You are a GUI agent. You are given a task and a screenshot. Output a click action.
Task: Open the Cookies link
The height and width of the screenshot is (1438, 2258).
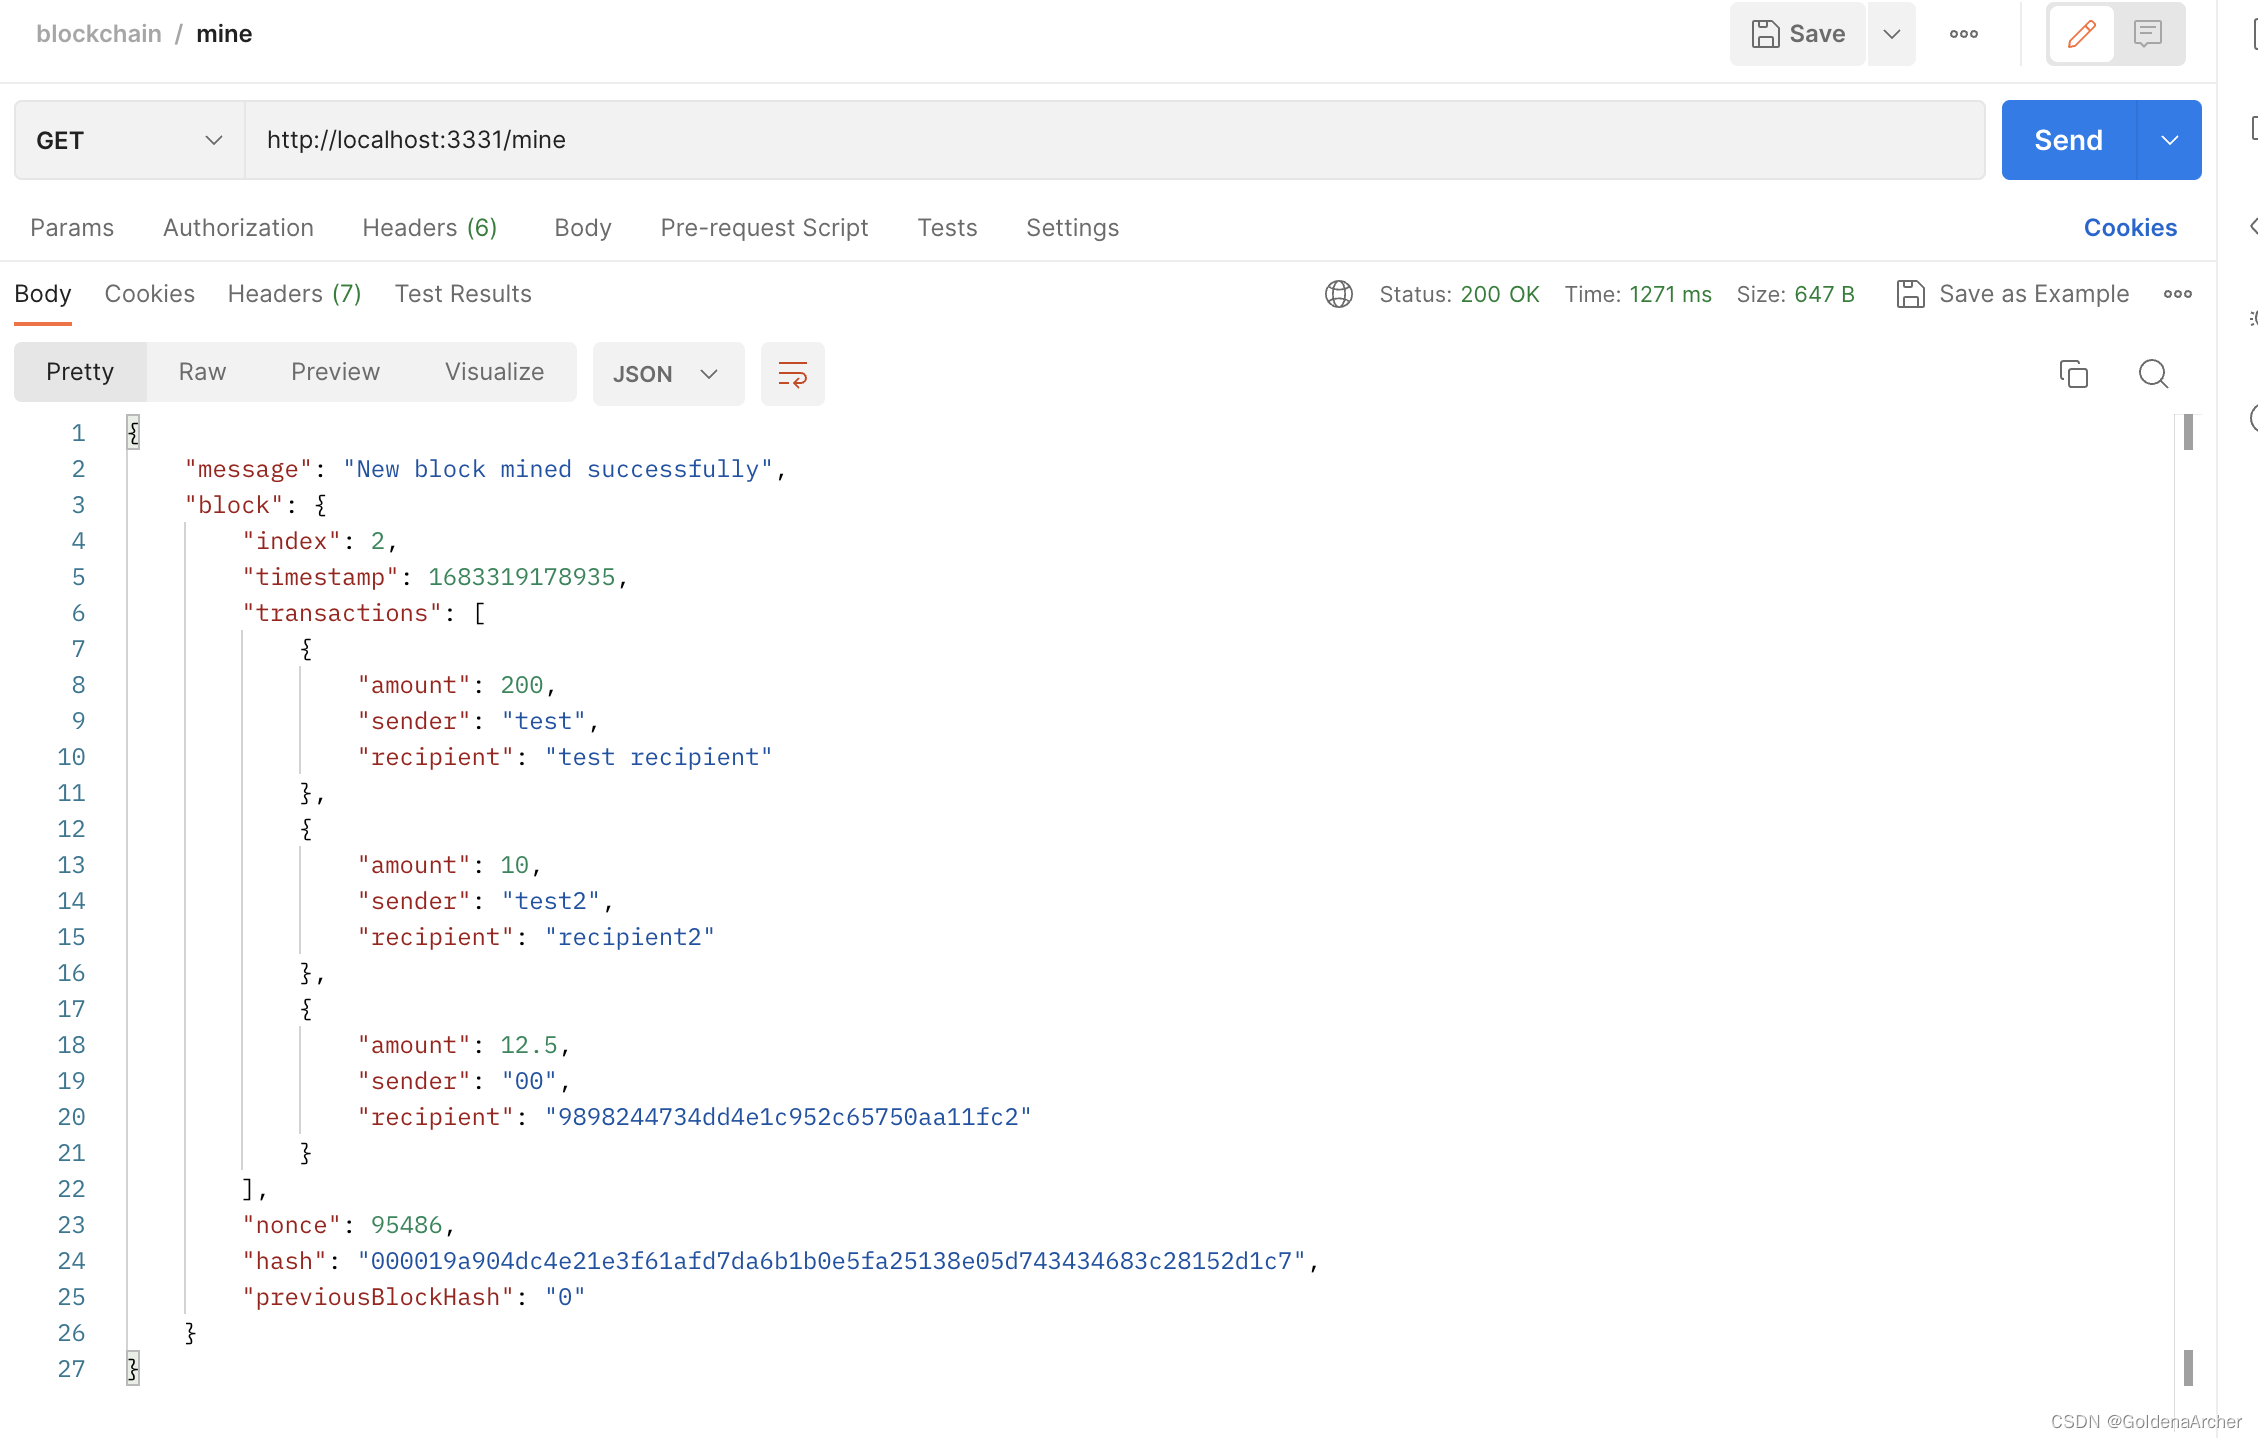[2130, 228]
